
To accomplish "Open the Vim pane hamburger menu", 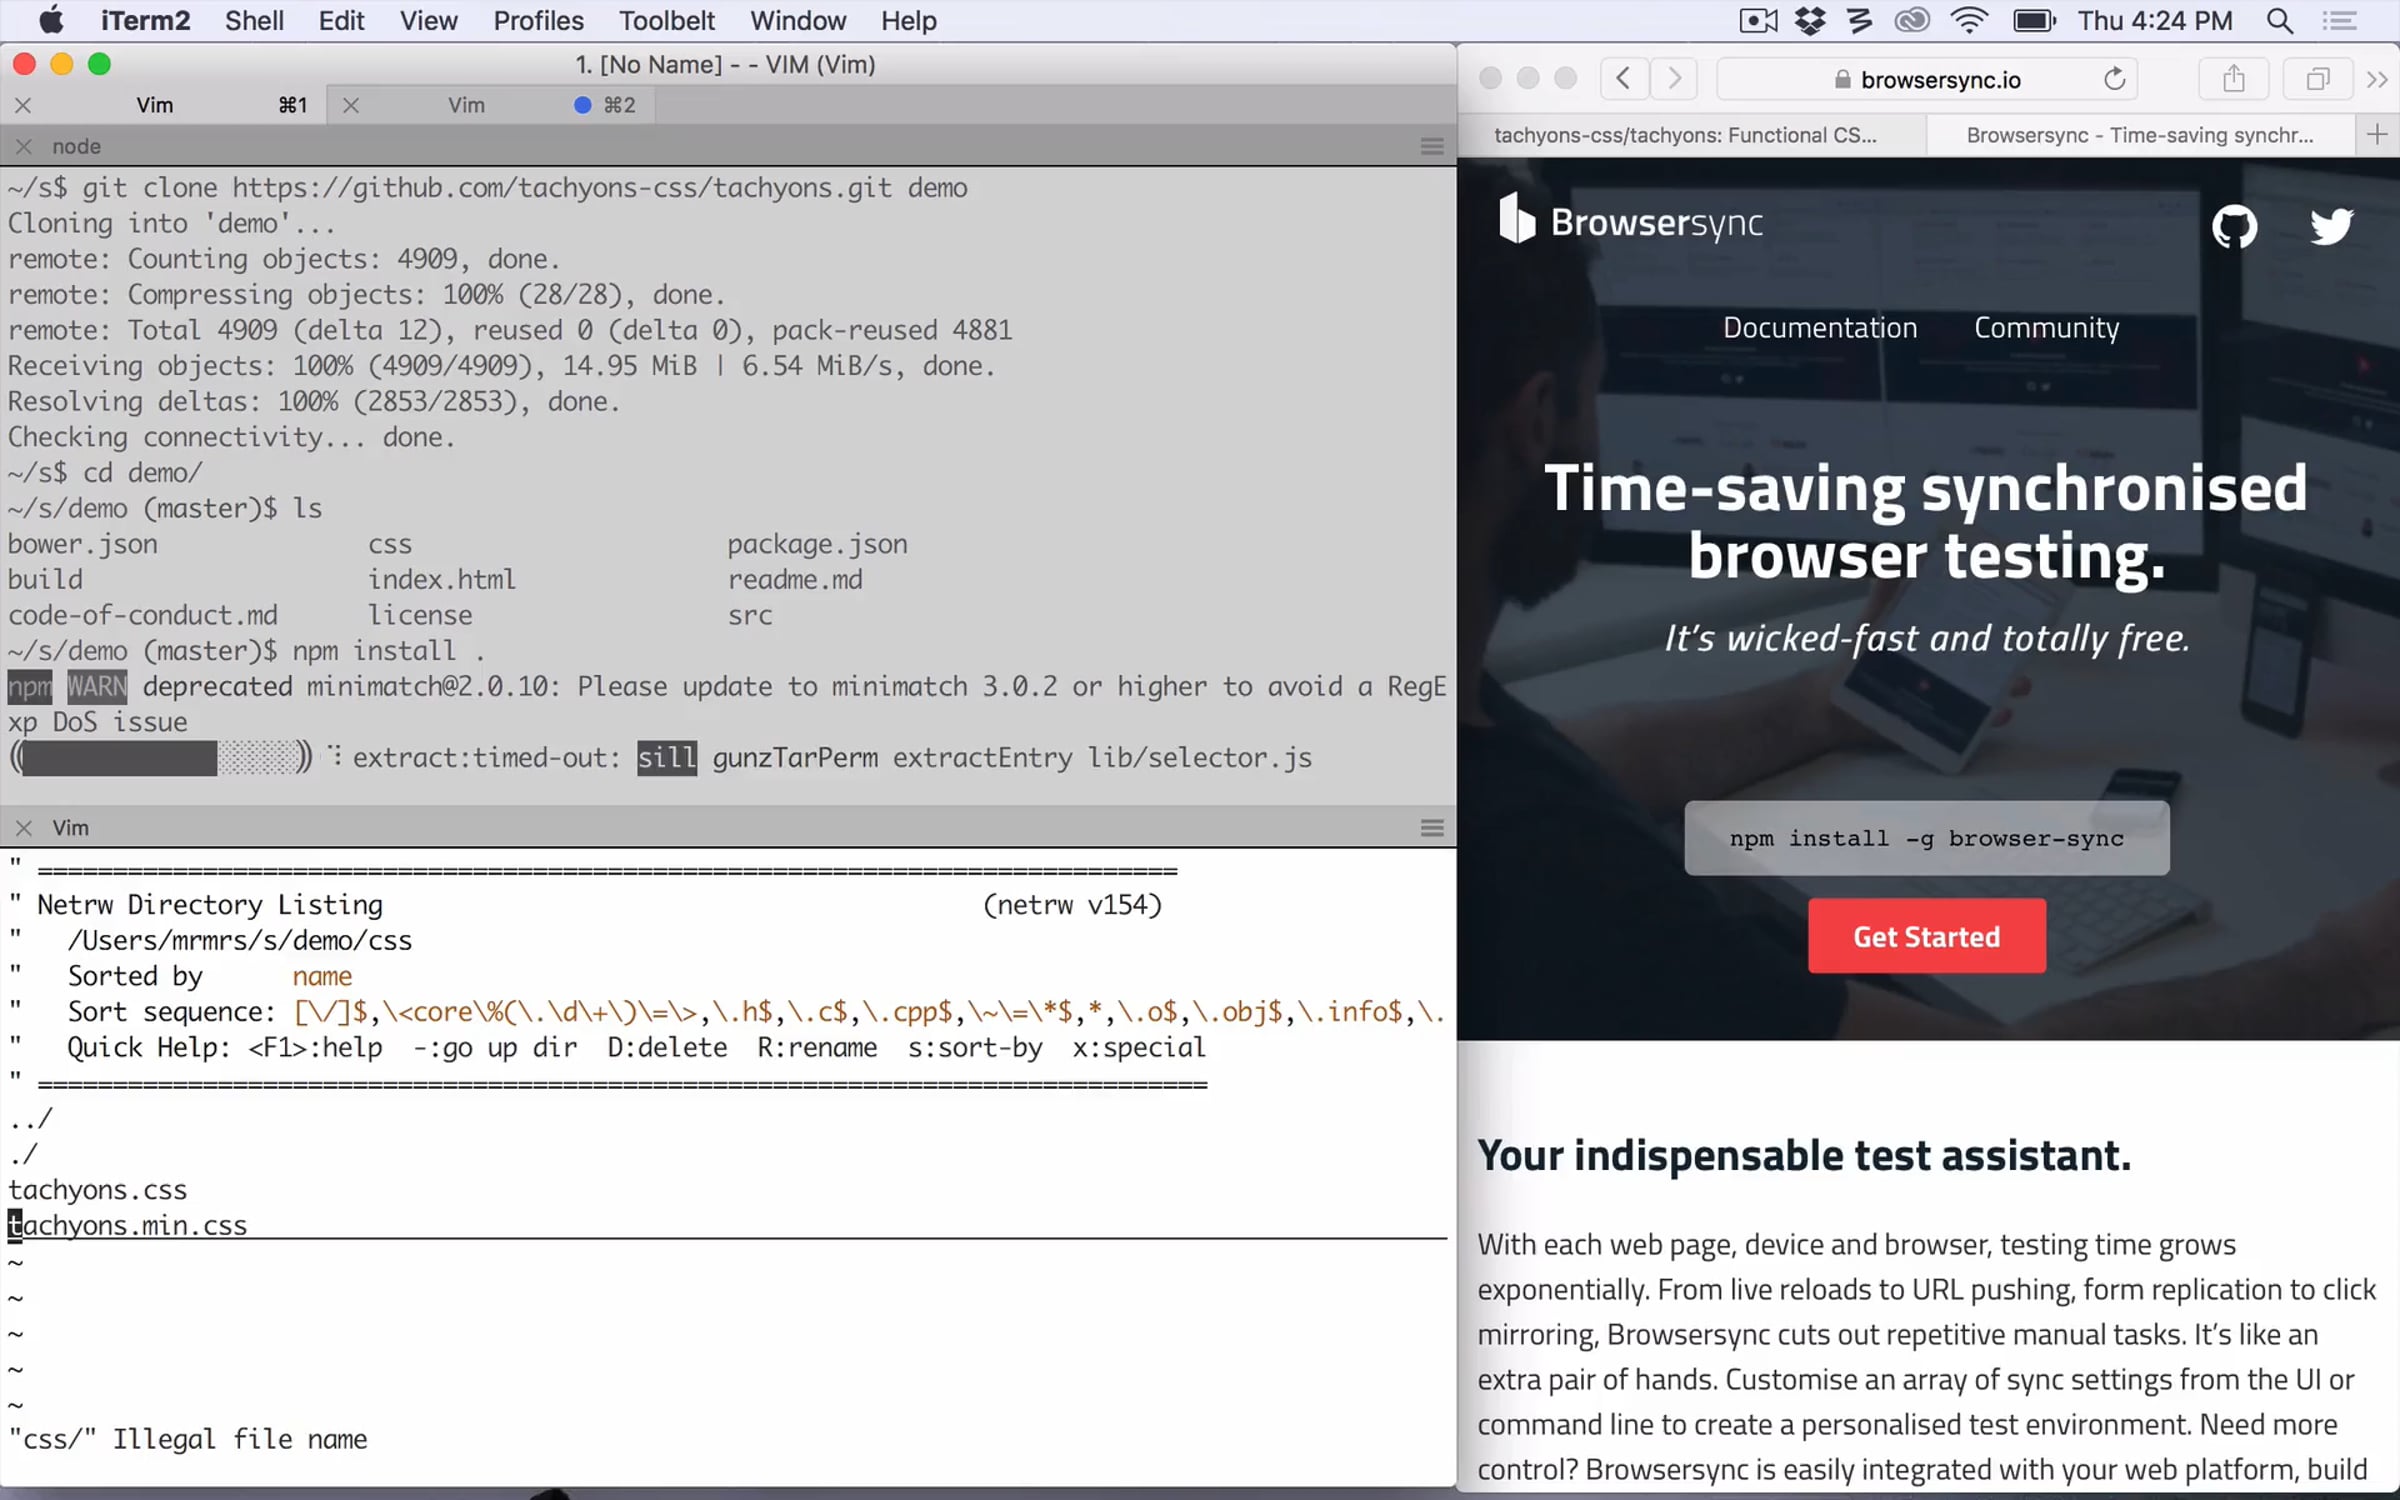I will [1432, 828].
